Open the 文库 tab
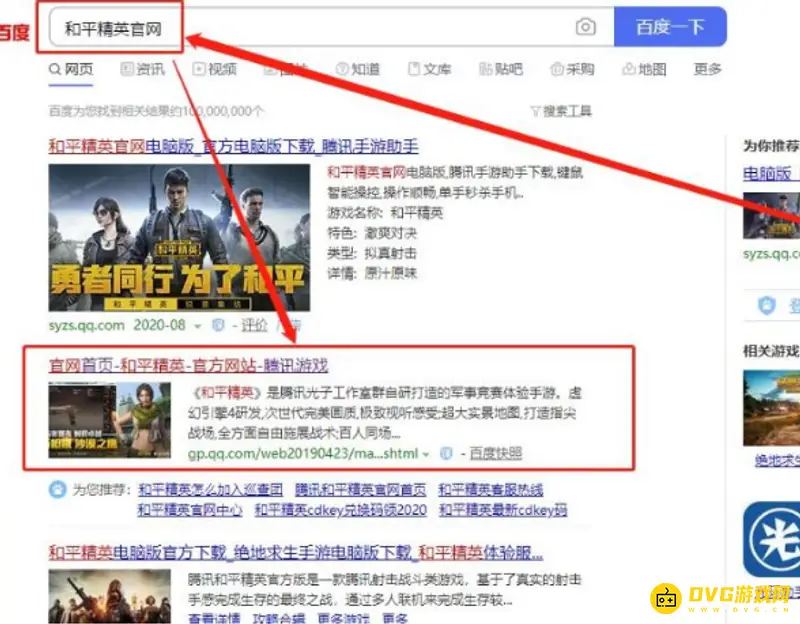800x624 pixels. (430, 69)
